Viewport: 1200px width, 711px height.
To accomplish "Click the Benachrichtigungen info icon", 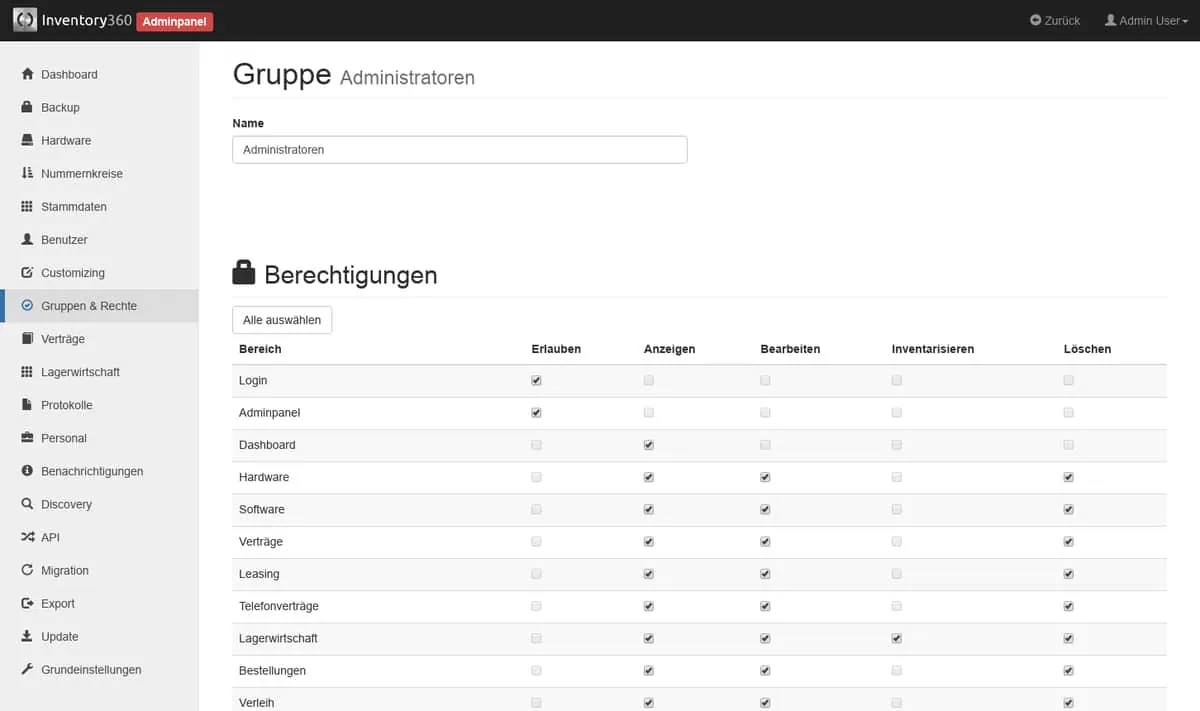I will pyautogui.click(x=28, y=471).
